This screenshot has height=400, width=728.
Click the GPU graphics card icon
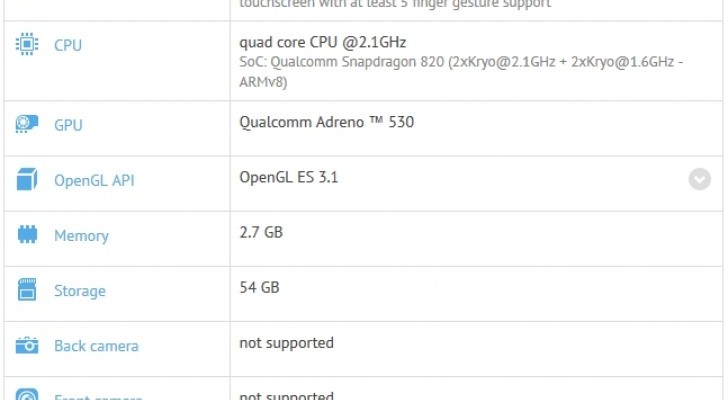pos(27,125)
